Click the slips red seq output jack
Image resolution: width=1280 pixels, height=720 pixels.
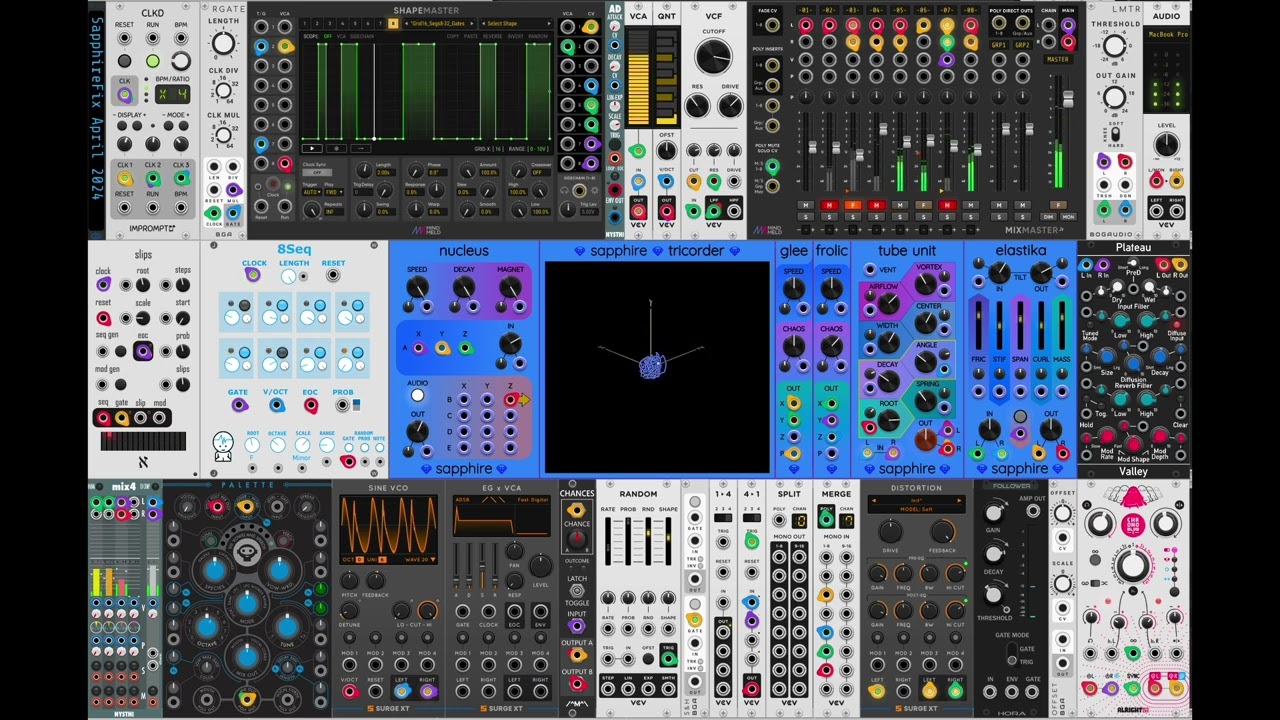[x=103, y=418]
